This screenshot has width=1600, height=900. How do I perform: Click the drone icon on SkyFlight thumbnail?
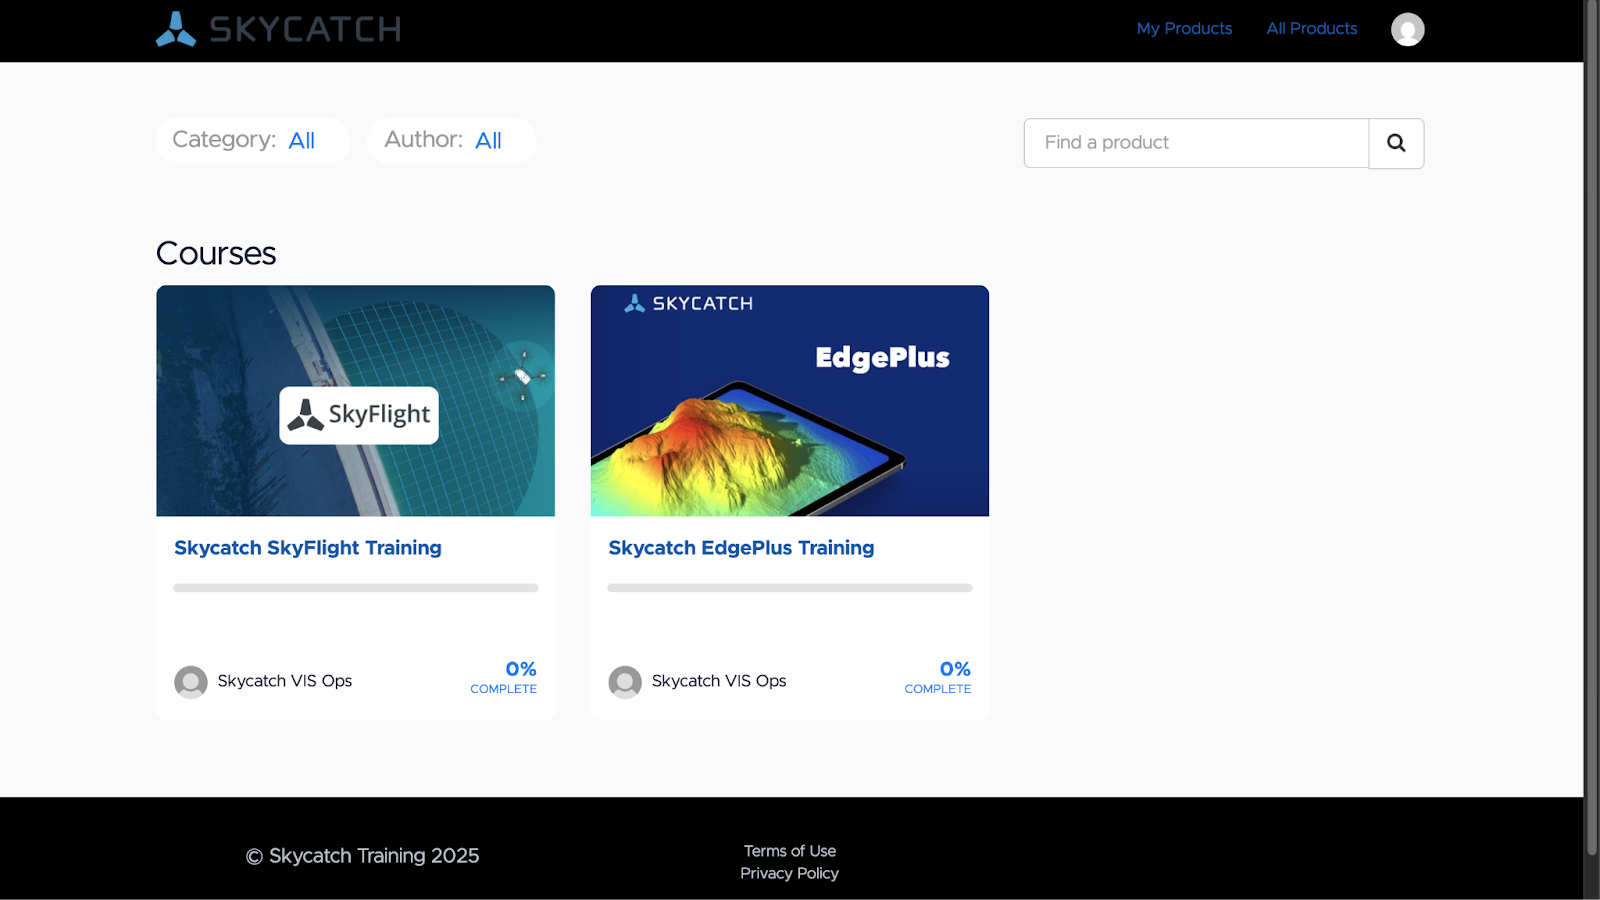[x=523, y=376]
